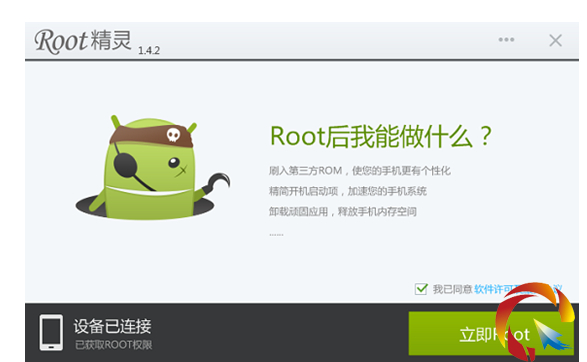Click the Root后我能做什么？ heading
587x362 pixels.
[381, 136]
